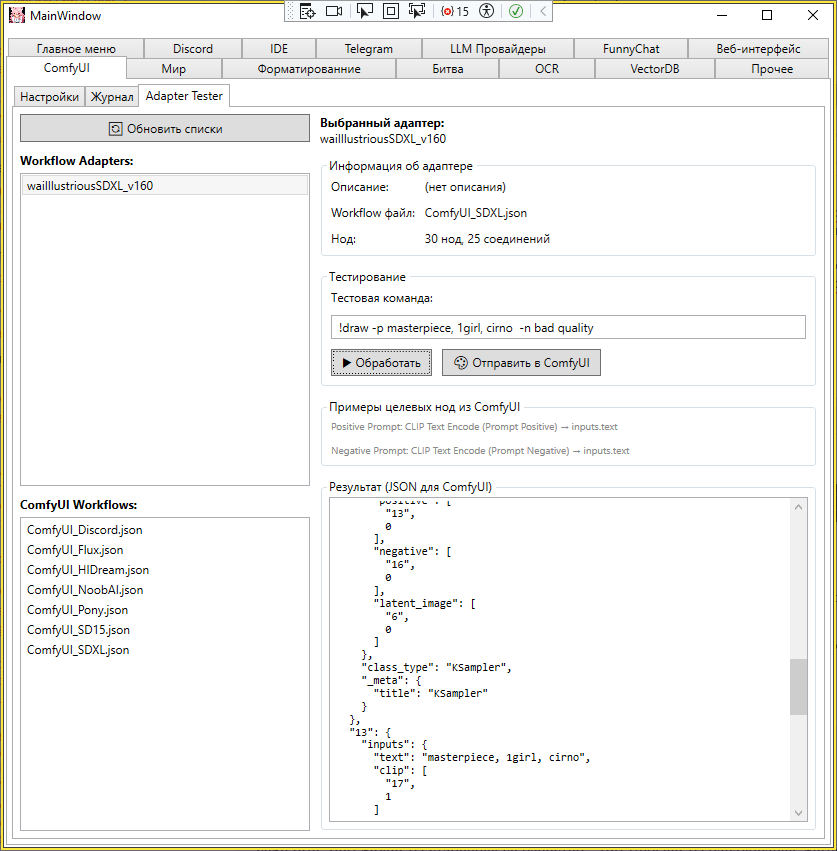Open Live Visual Tree from debug toolbar
This screenshot has height=851, width=837.
(307, 11)
